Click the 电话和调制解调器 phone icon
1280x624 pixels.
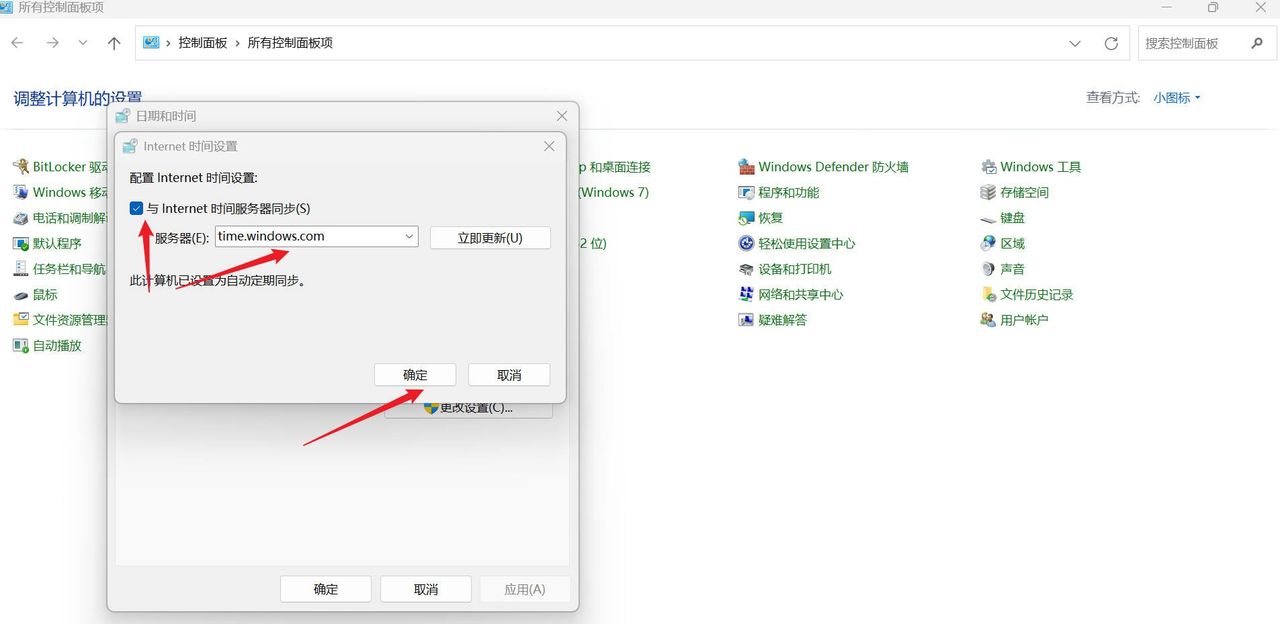pos(20,218)
